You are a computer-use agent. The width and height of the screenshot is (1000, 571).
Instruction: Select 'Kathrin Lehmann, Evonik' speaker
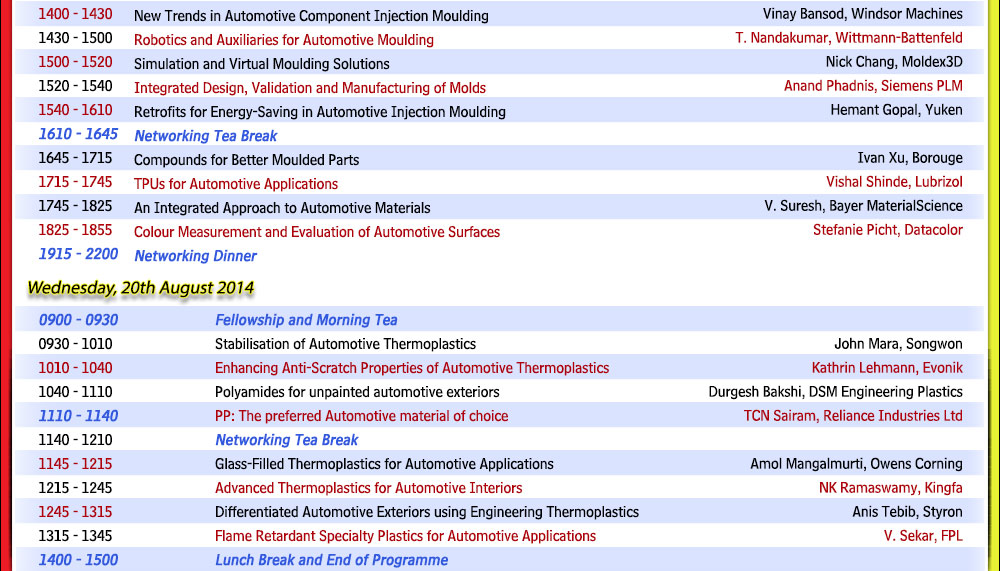click(887, 368)
